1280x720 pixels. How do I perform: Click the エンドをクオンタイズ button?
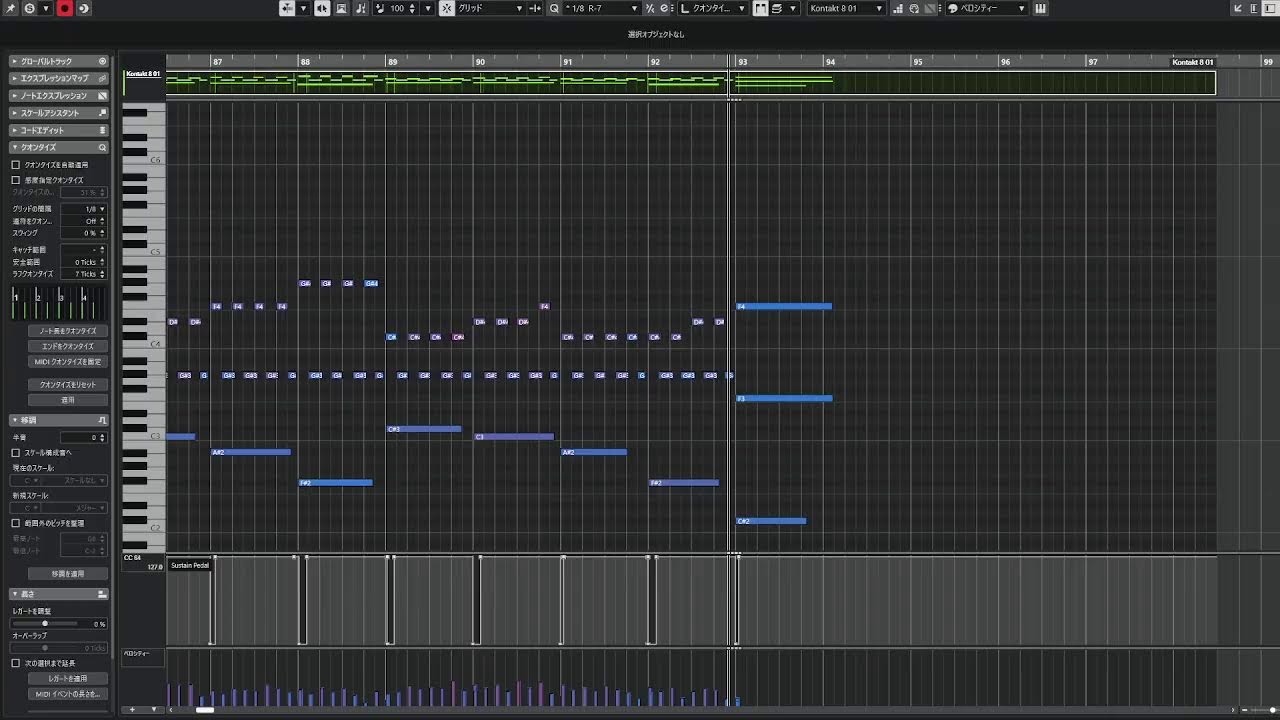[68, 346]
